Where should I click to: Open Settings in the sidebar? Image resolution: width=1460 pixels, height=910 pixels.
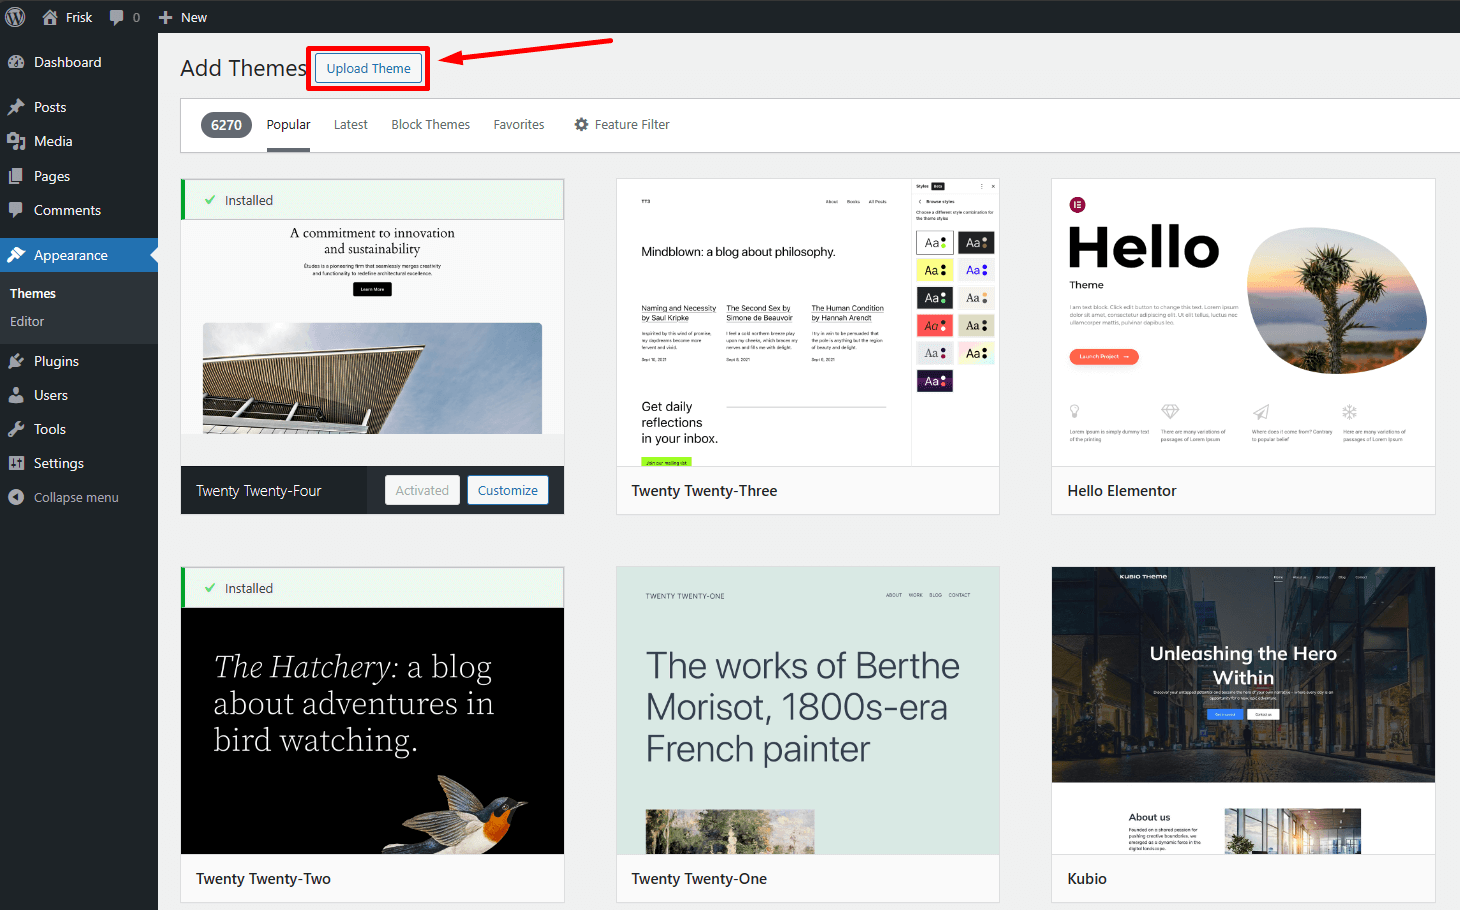58,463
